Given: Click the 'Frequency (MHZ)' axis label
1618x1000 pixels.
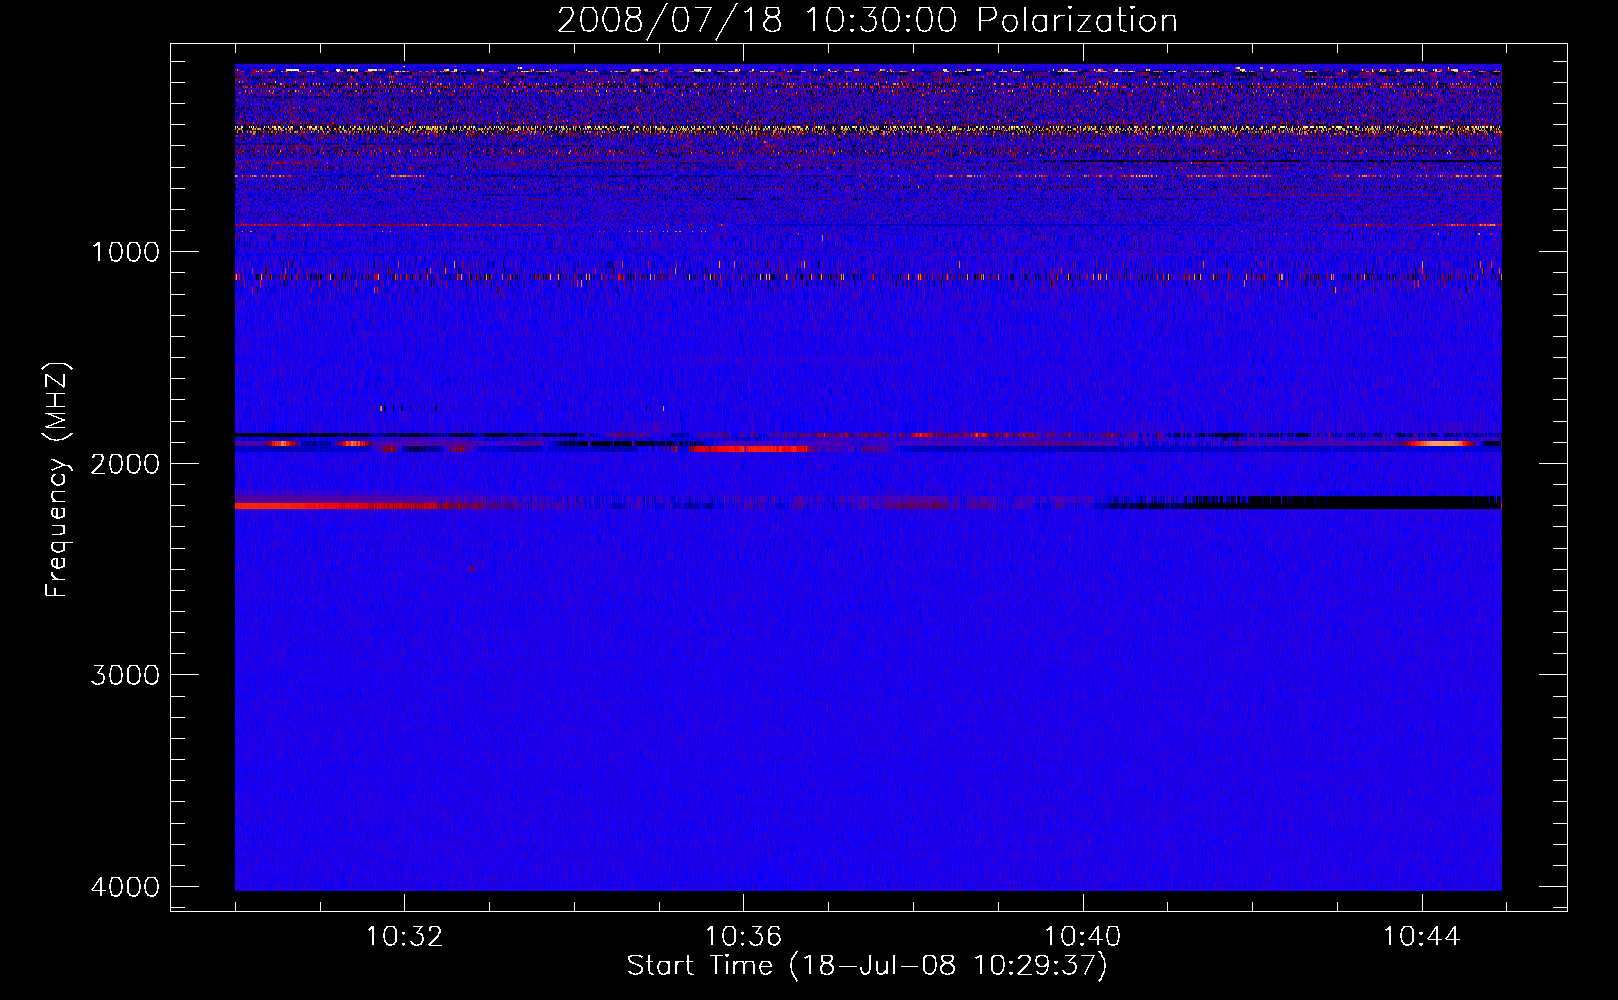Looking at the screenshot, I should click(58, 480).
